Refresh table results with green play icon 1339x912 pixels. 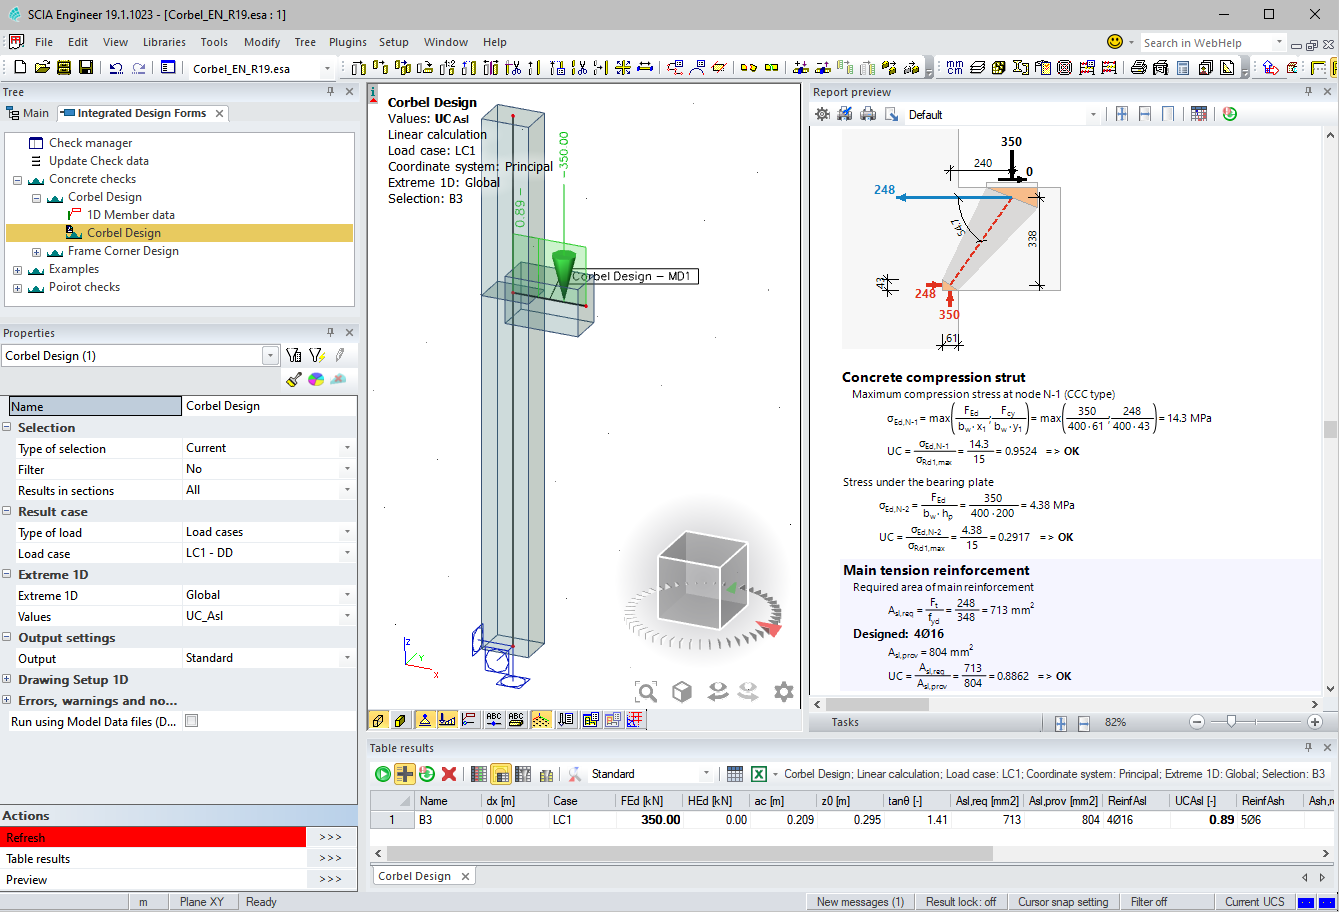coord(382,774)
